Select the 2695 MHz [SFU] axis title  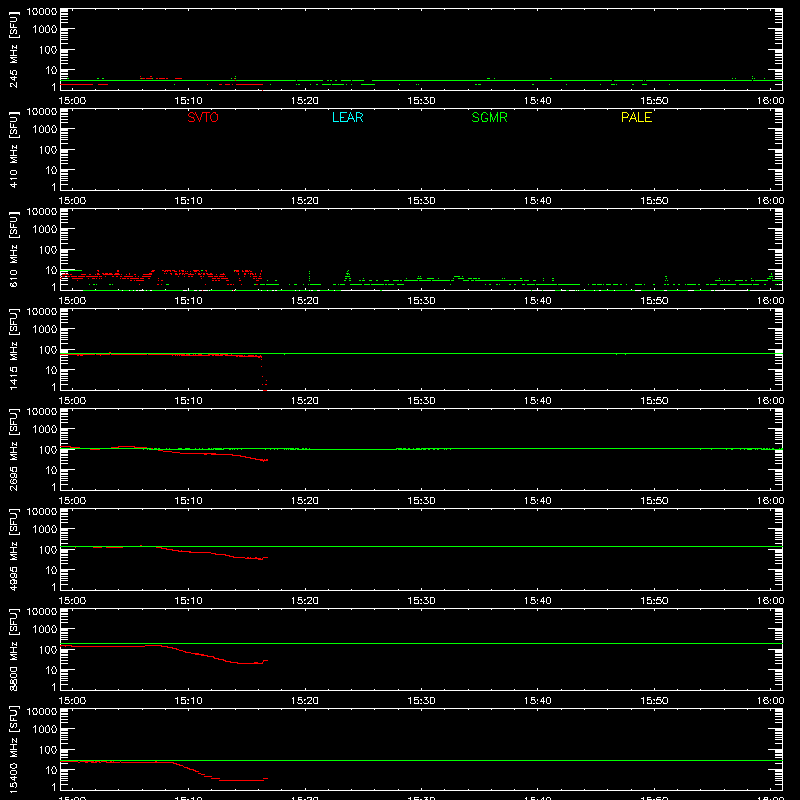point(13,450)
